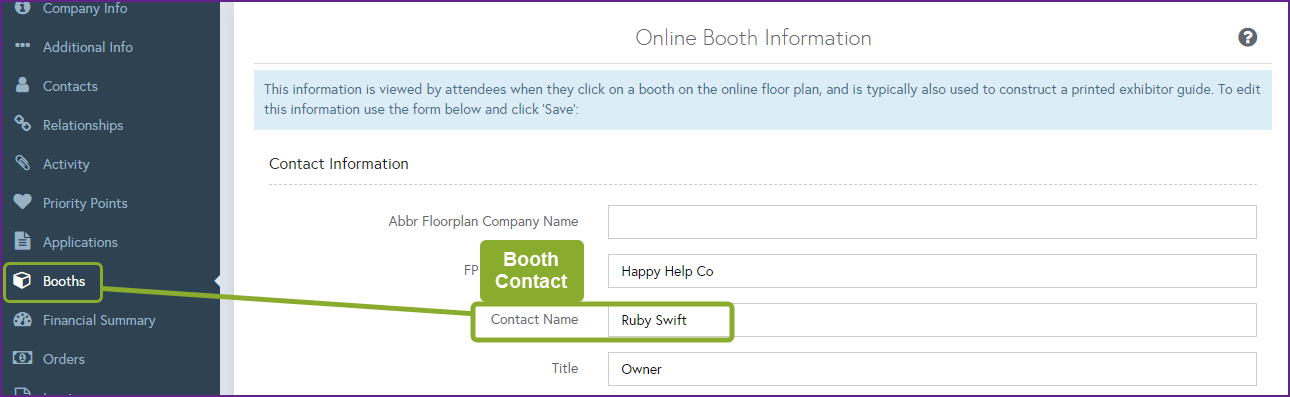Click the Company Info info icon
This screenshot has width=1290, height=397.
tap(22, 8)
